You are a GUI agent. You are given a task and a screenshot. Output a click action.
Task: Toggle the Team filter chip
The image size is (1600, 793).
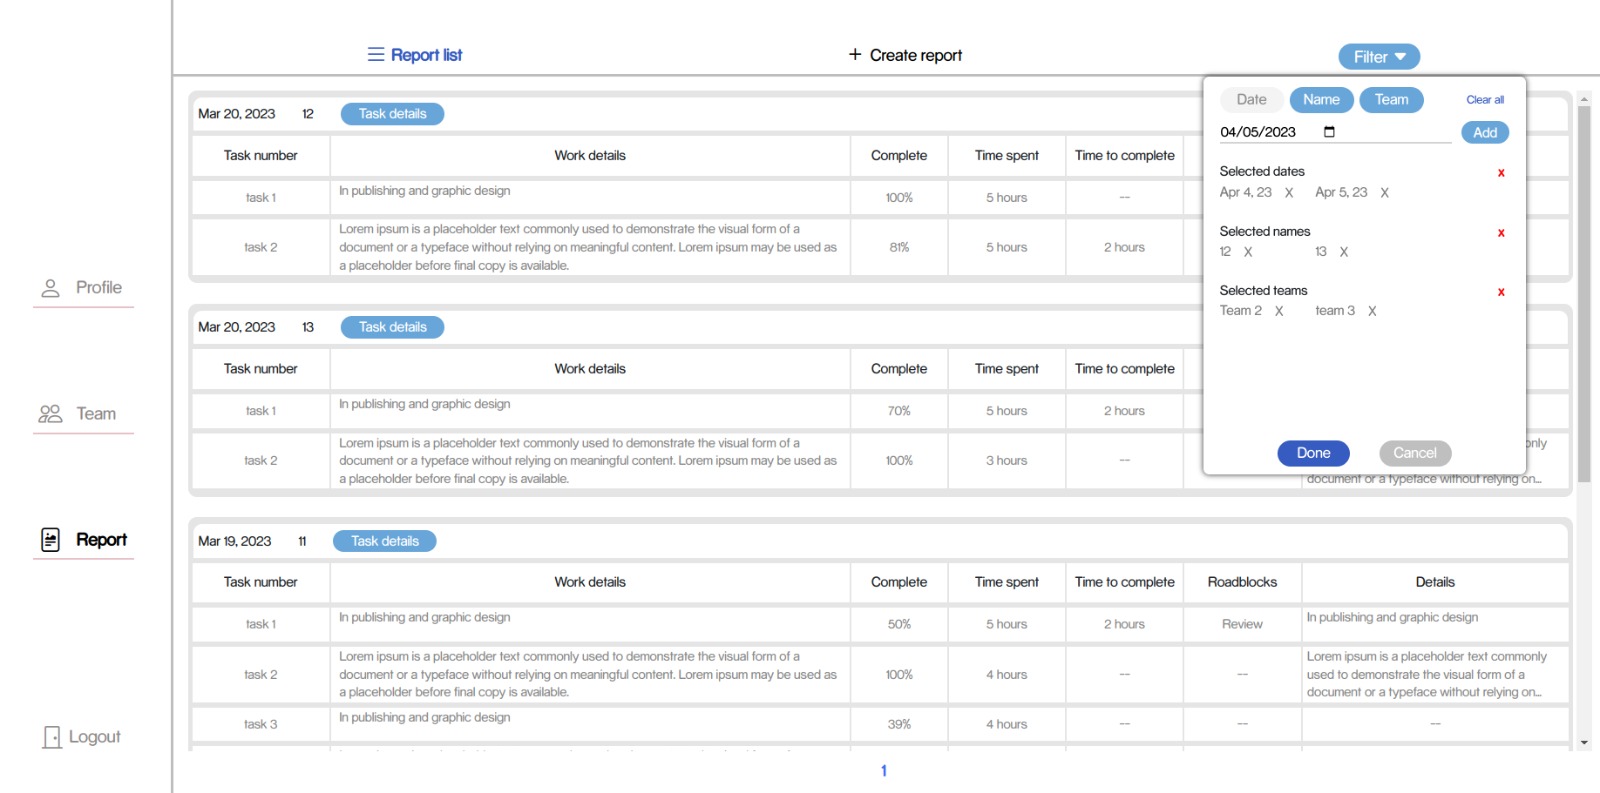tap(1391, 100)
